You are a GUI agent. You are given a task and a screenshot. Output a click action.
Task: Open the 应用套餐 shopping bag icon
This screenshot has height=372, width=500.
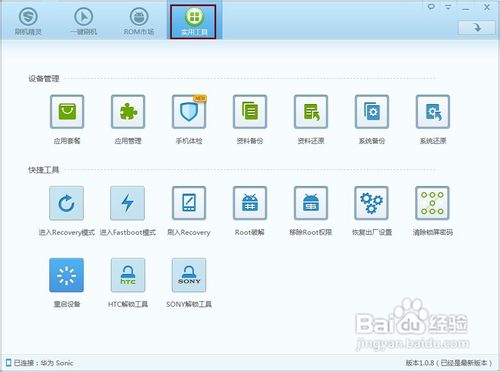67,111
